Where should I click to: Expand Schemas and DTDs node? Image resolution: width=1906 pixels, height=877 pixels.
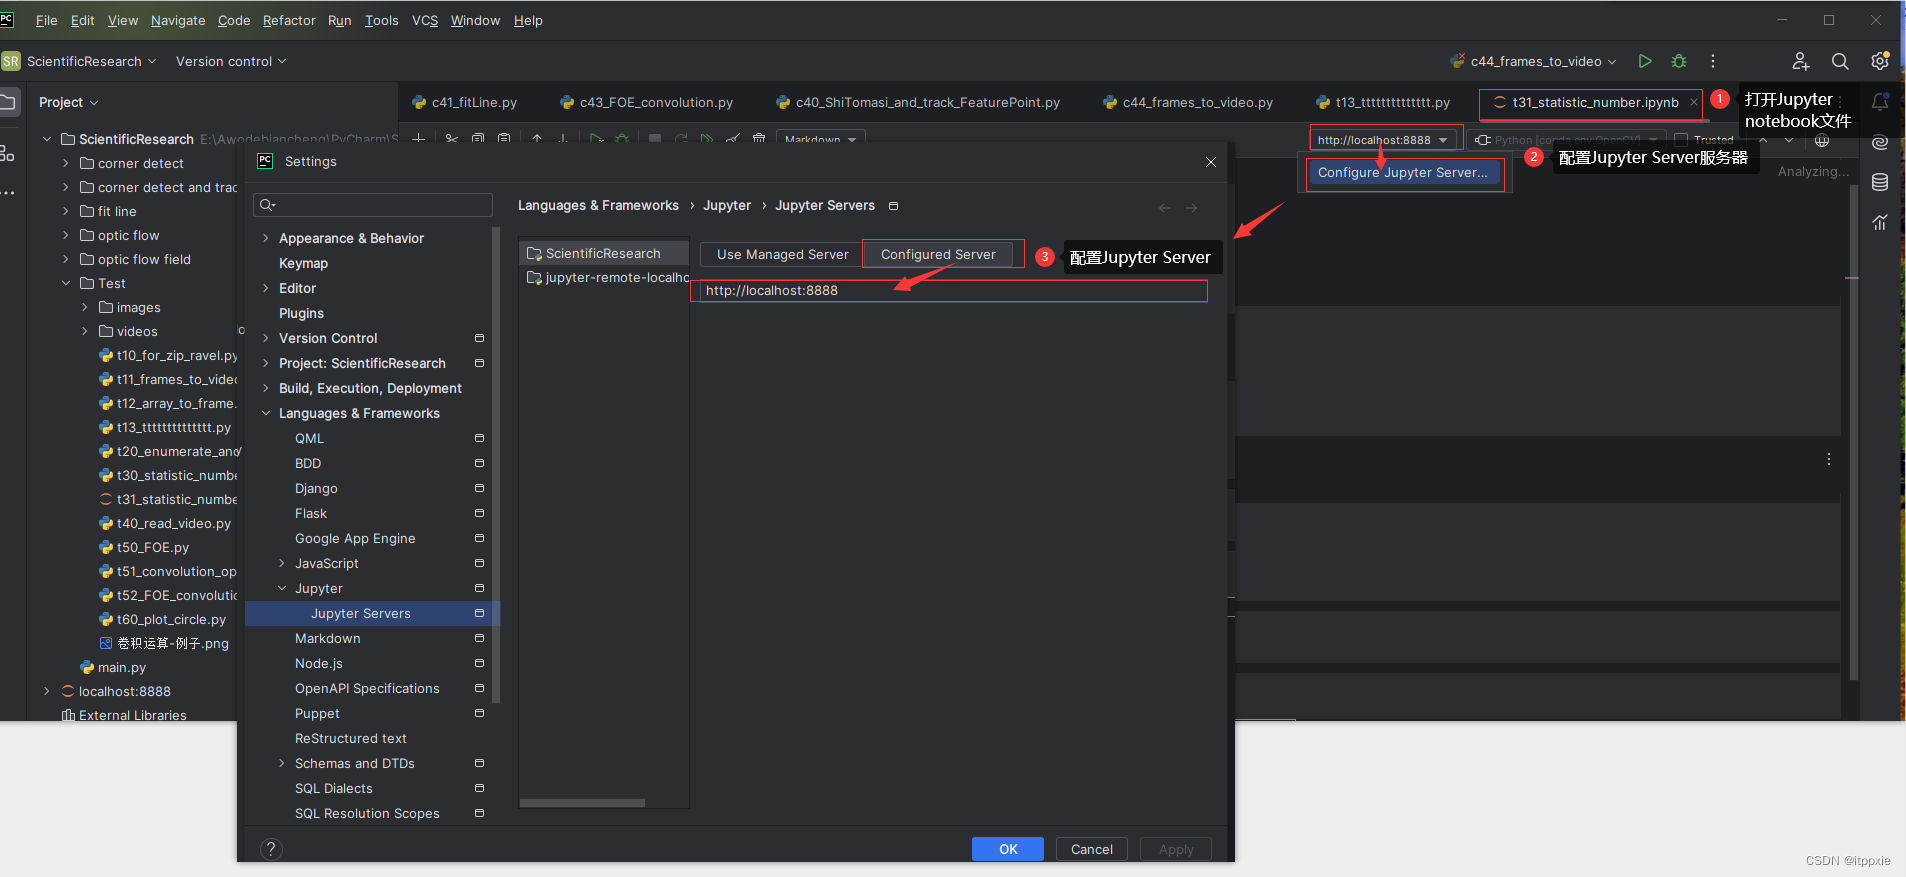point(282,763)
